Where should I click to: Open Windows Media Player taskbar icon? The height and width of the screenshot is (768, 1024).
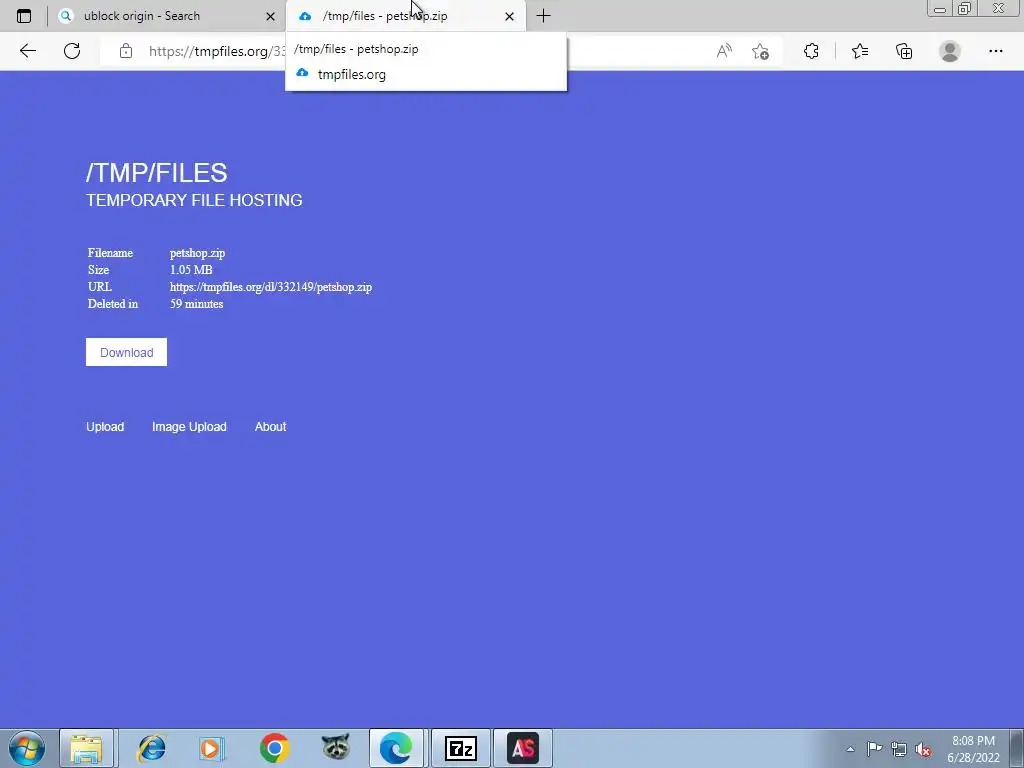click(212, 748)
